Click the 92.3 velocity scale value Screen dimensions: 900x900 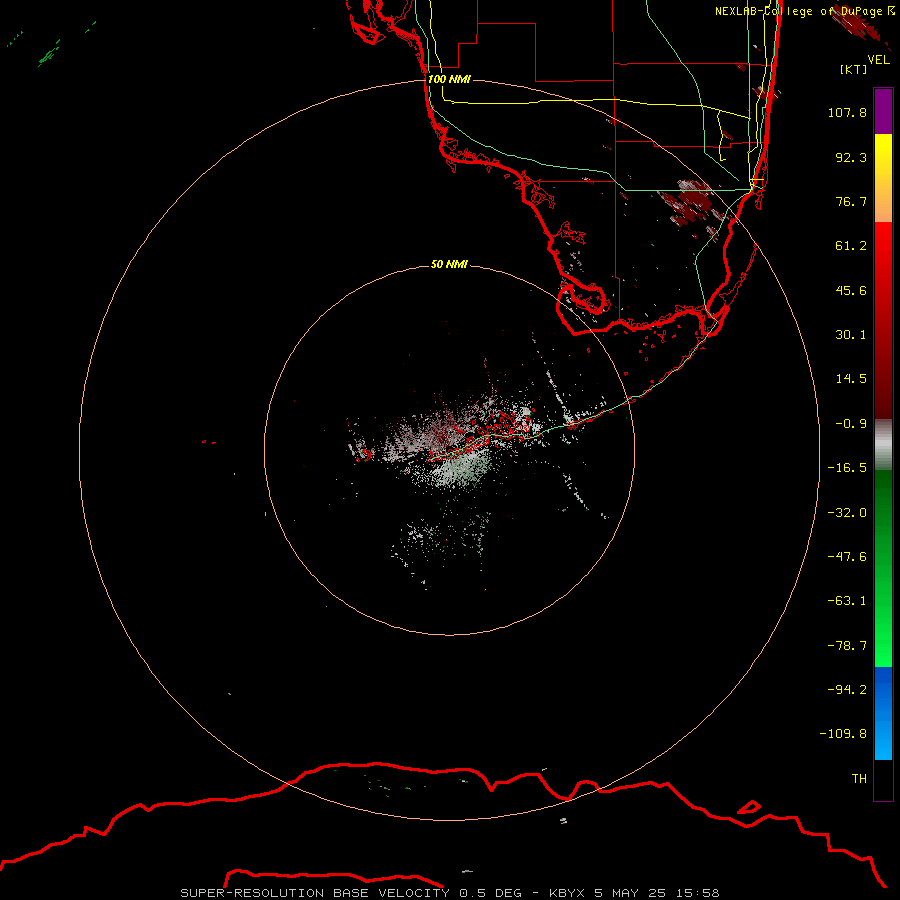click(x=851, y=157)
